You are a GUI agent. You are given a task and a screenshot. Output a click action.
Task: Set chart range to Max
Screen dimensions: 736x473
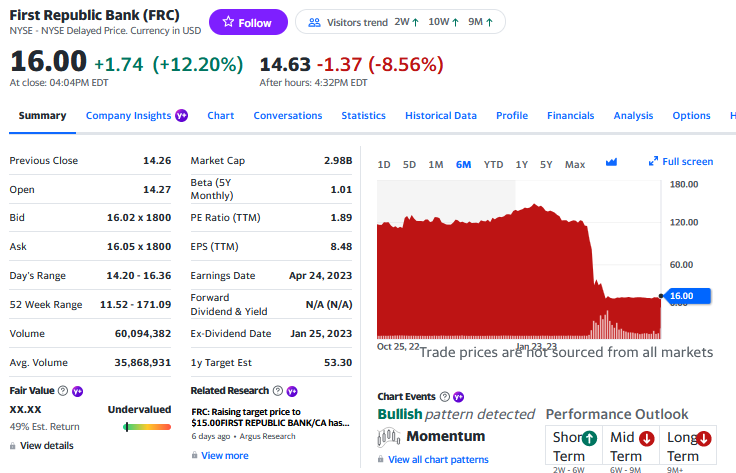[x=575, y=165]
